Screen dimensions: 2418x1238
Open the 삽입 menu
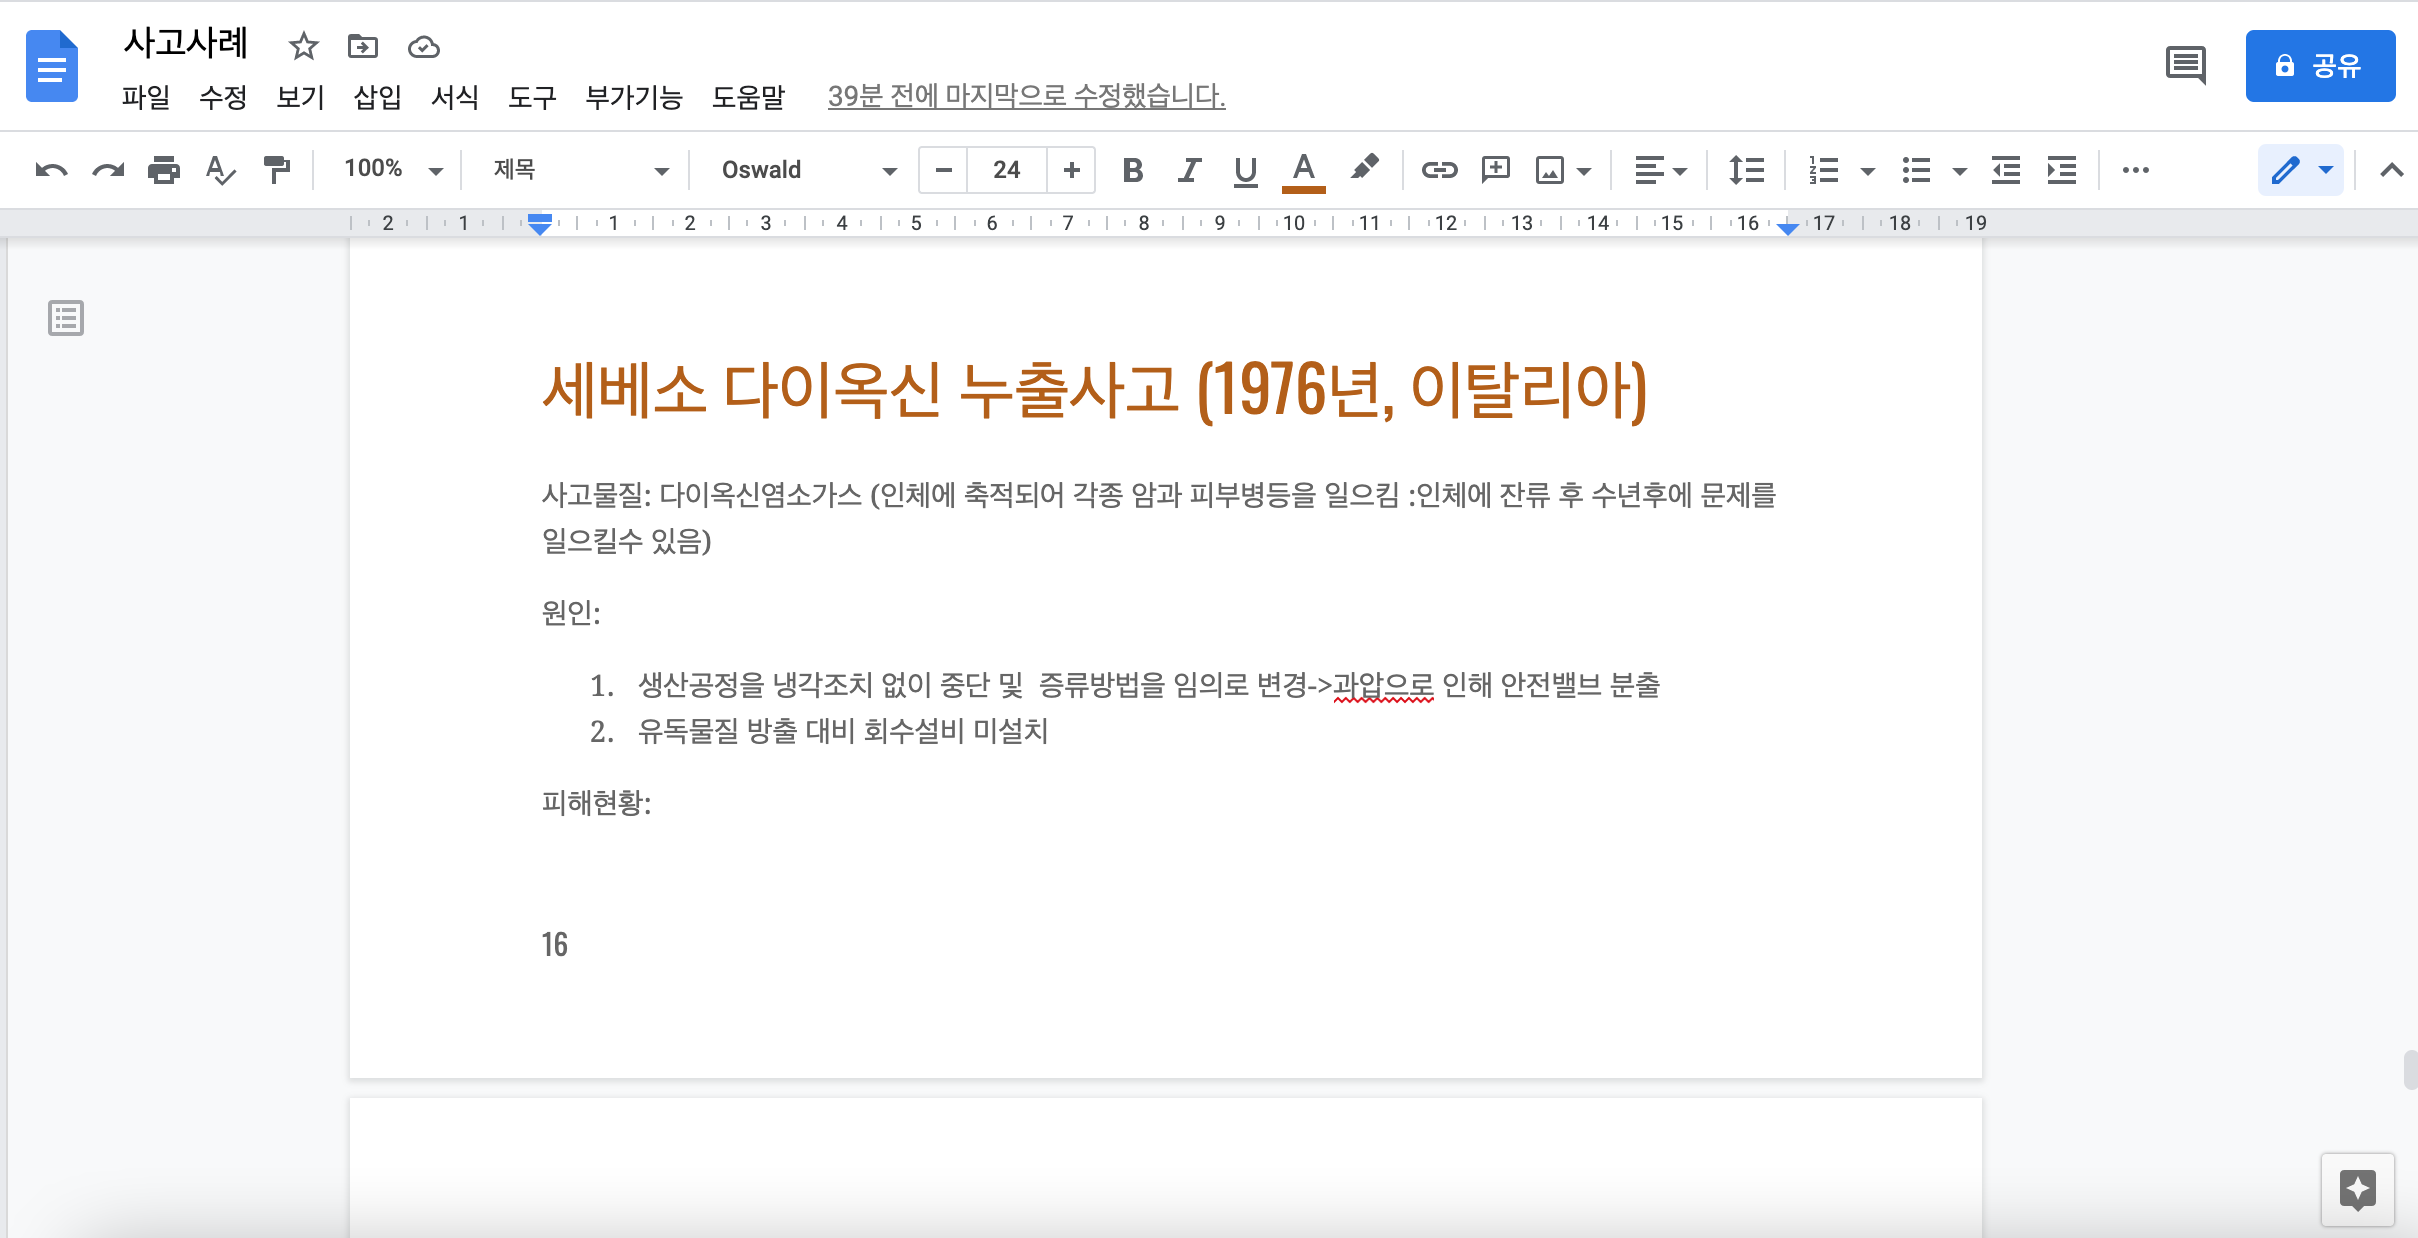tap(377, 97)
